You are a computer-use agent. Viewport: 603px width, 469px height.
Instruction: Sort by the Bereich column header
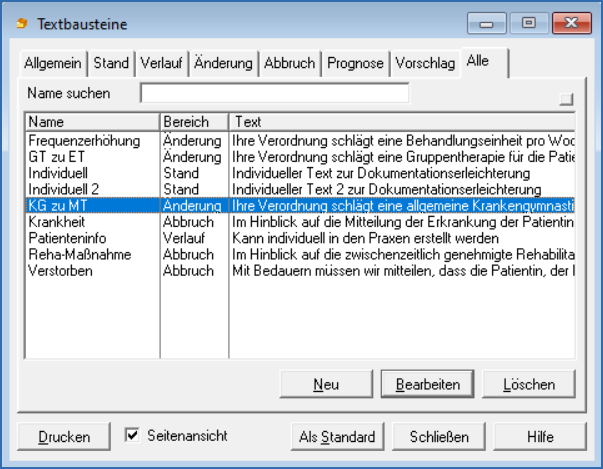pyautogui.click(x=194, y=122)
